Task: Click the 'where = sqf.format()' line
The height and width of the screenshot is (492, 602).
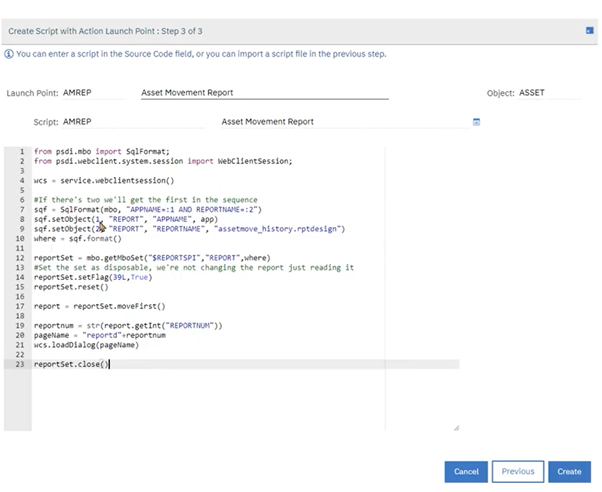Action: pyautogui.click(x=78, y=239)
